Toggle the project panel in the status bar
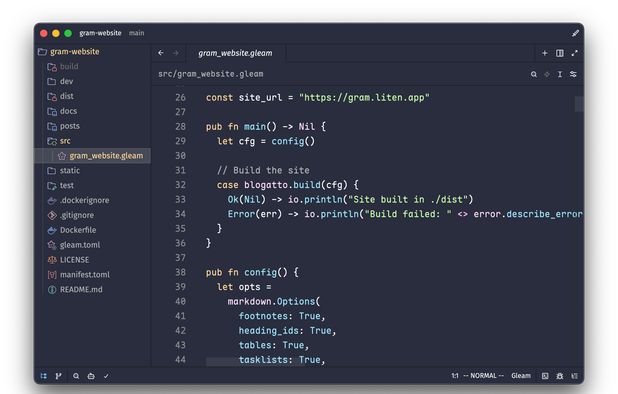This screenshot has height=394, width=618. (44, 376)
